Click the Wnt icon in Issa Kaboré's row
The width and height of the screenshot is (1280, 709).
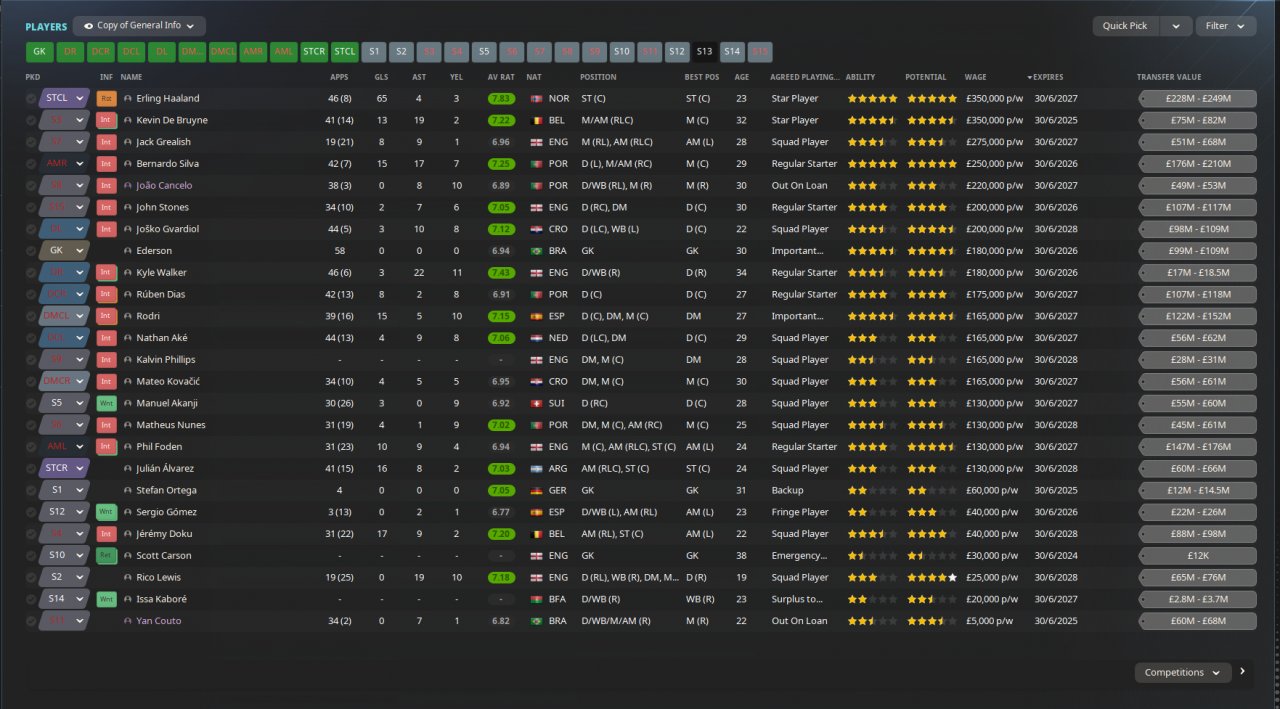pos(106,599)
